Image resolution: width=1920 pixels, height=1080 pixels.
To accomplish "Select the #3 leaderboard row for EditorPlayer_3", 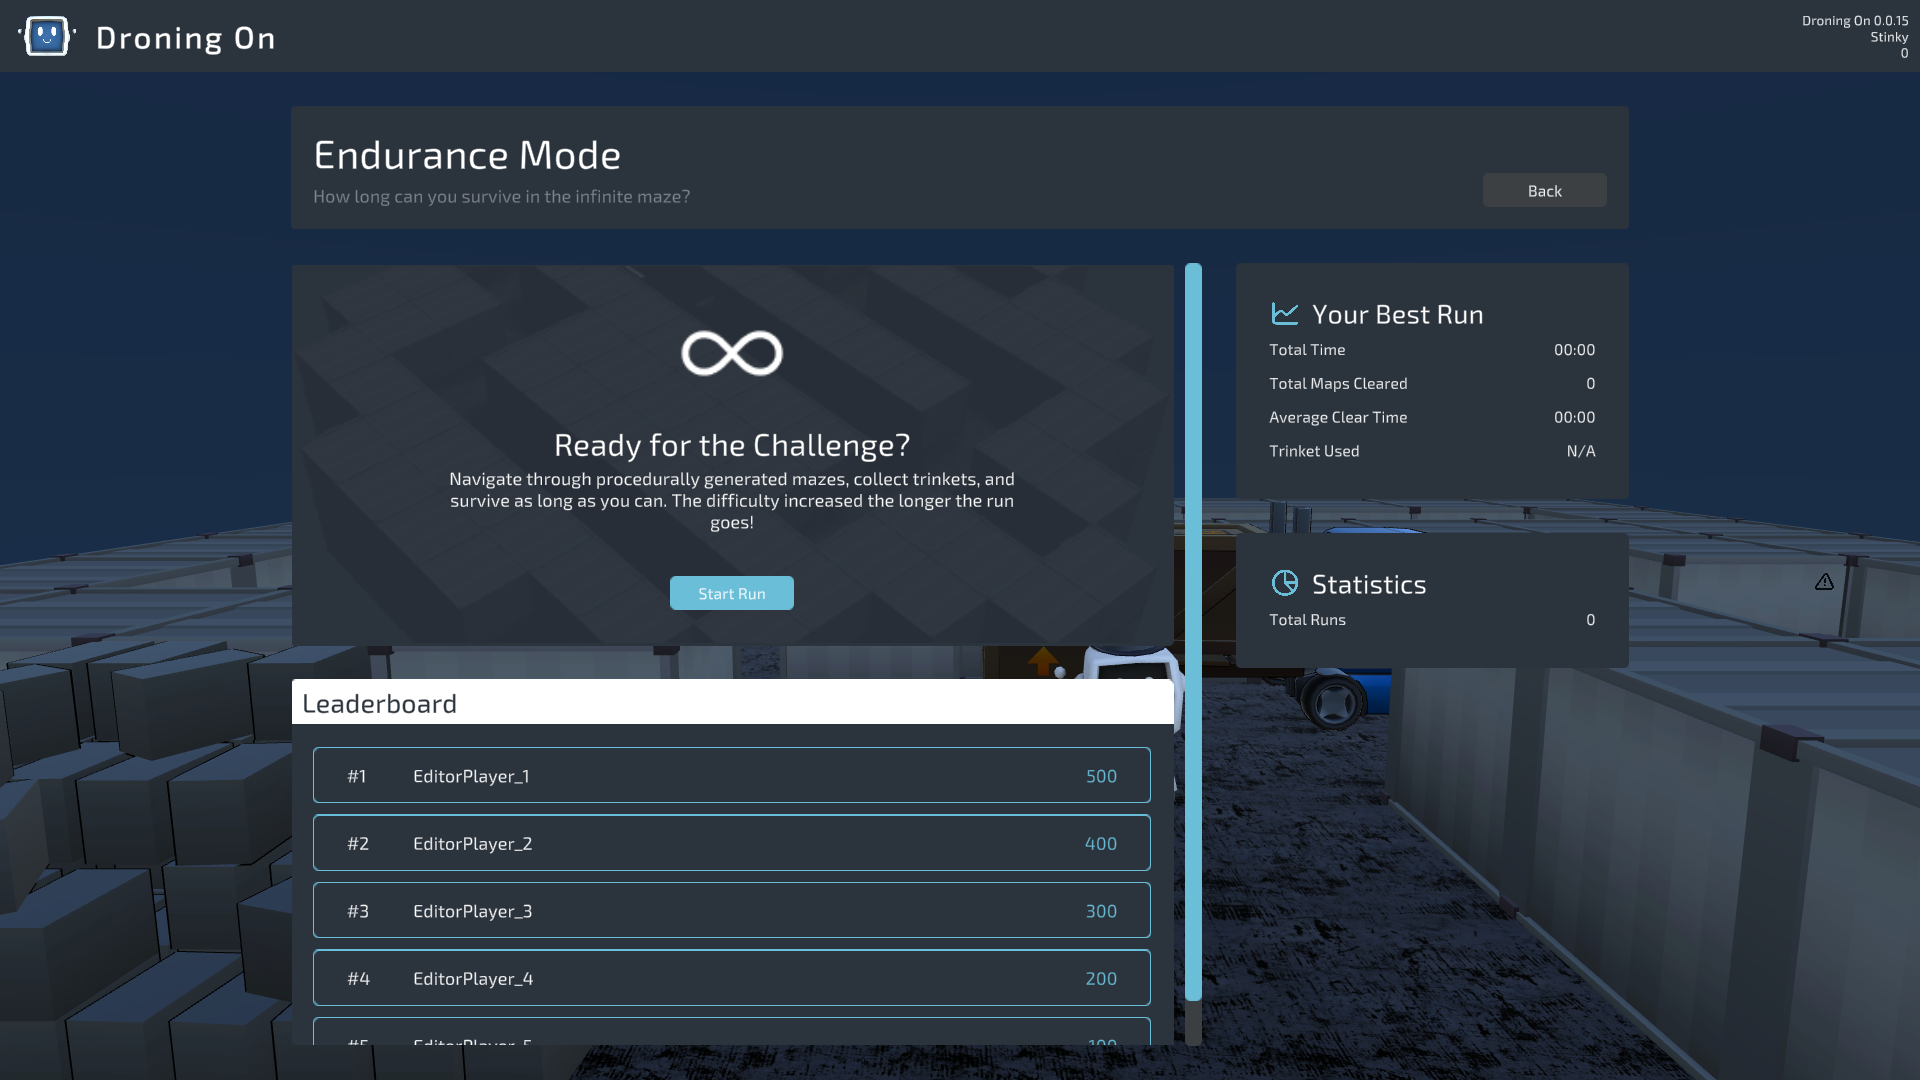I will [x=732, y=910].
